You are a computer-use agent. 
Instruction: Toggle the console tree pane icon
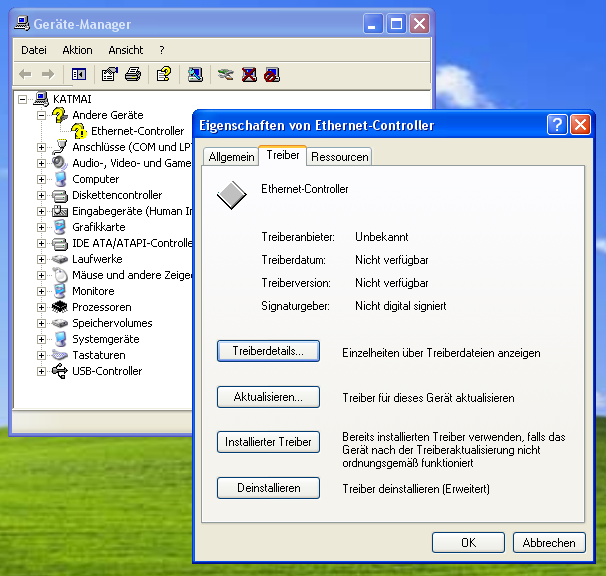(79, 74)
